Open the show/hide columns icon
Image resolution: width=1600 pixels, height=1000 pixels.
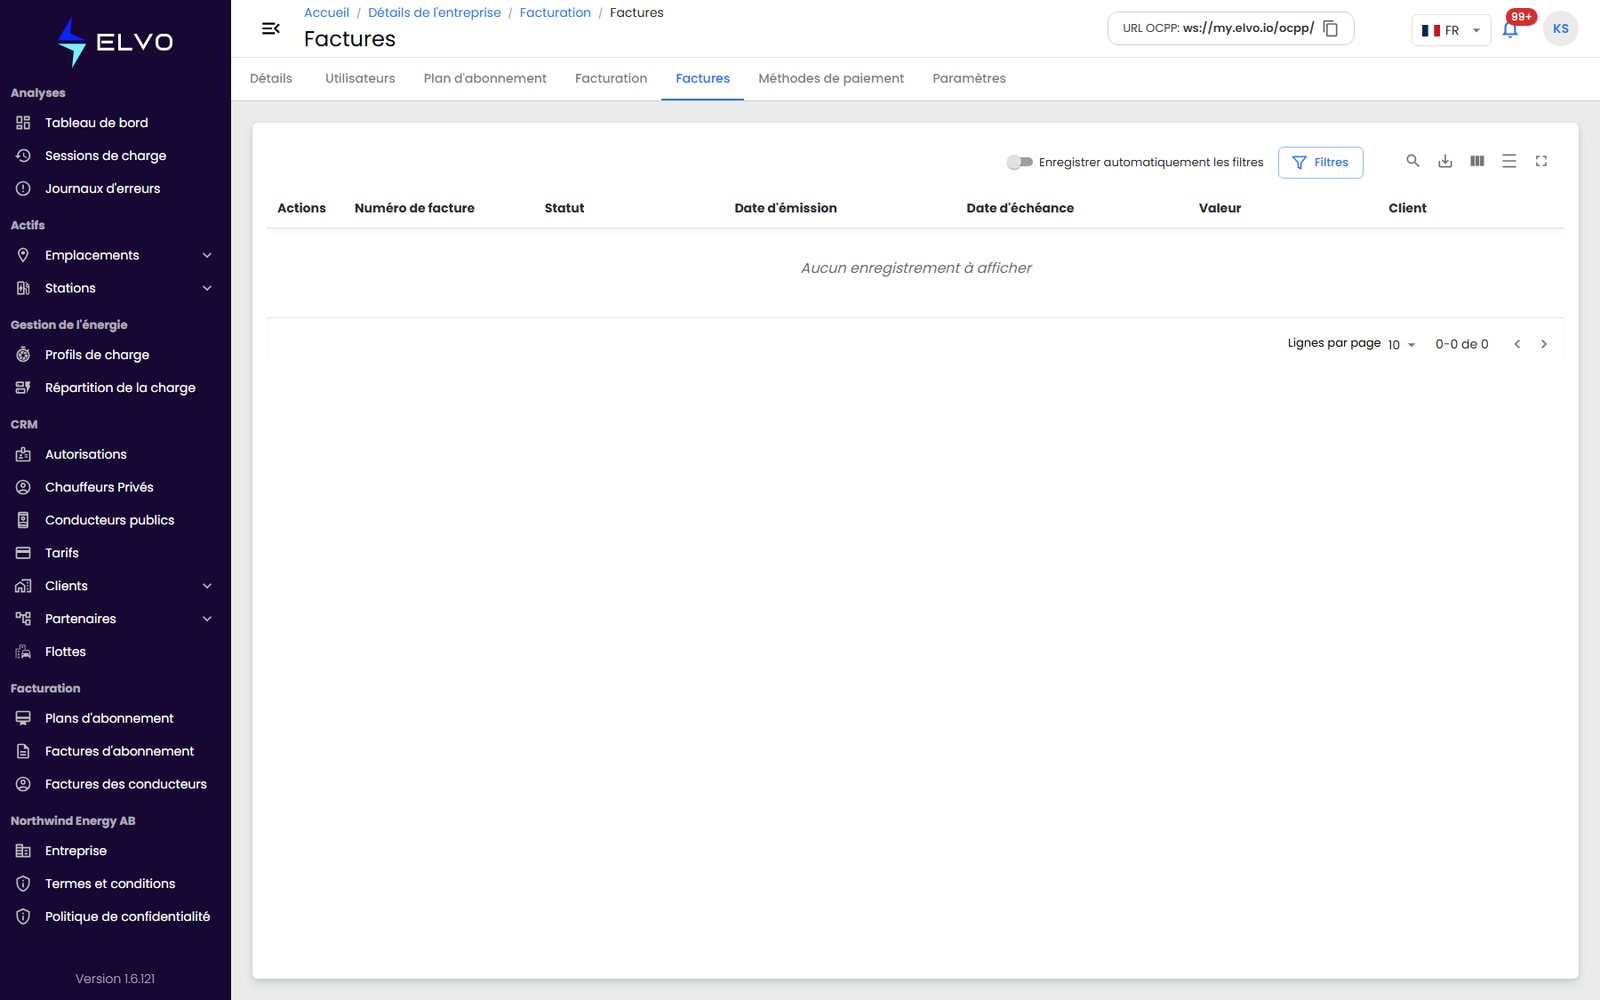[1477, 161]
